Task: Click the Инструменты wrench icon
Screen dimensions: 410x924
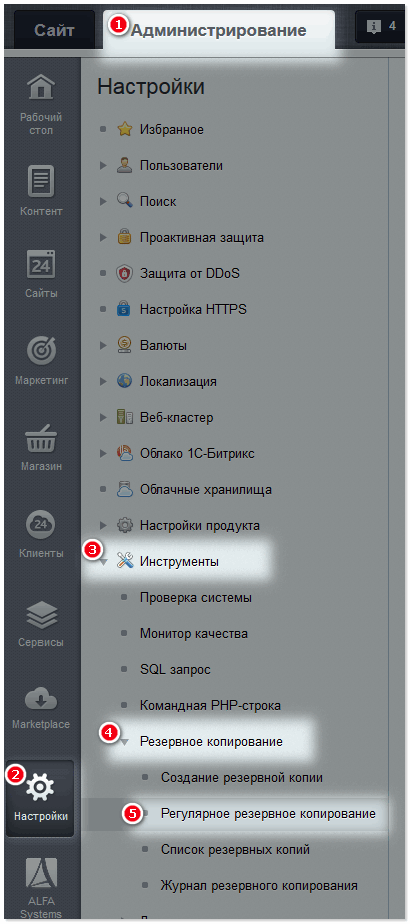Action: tap(125, 562)
